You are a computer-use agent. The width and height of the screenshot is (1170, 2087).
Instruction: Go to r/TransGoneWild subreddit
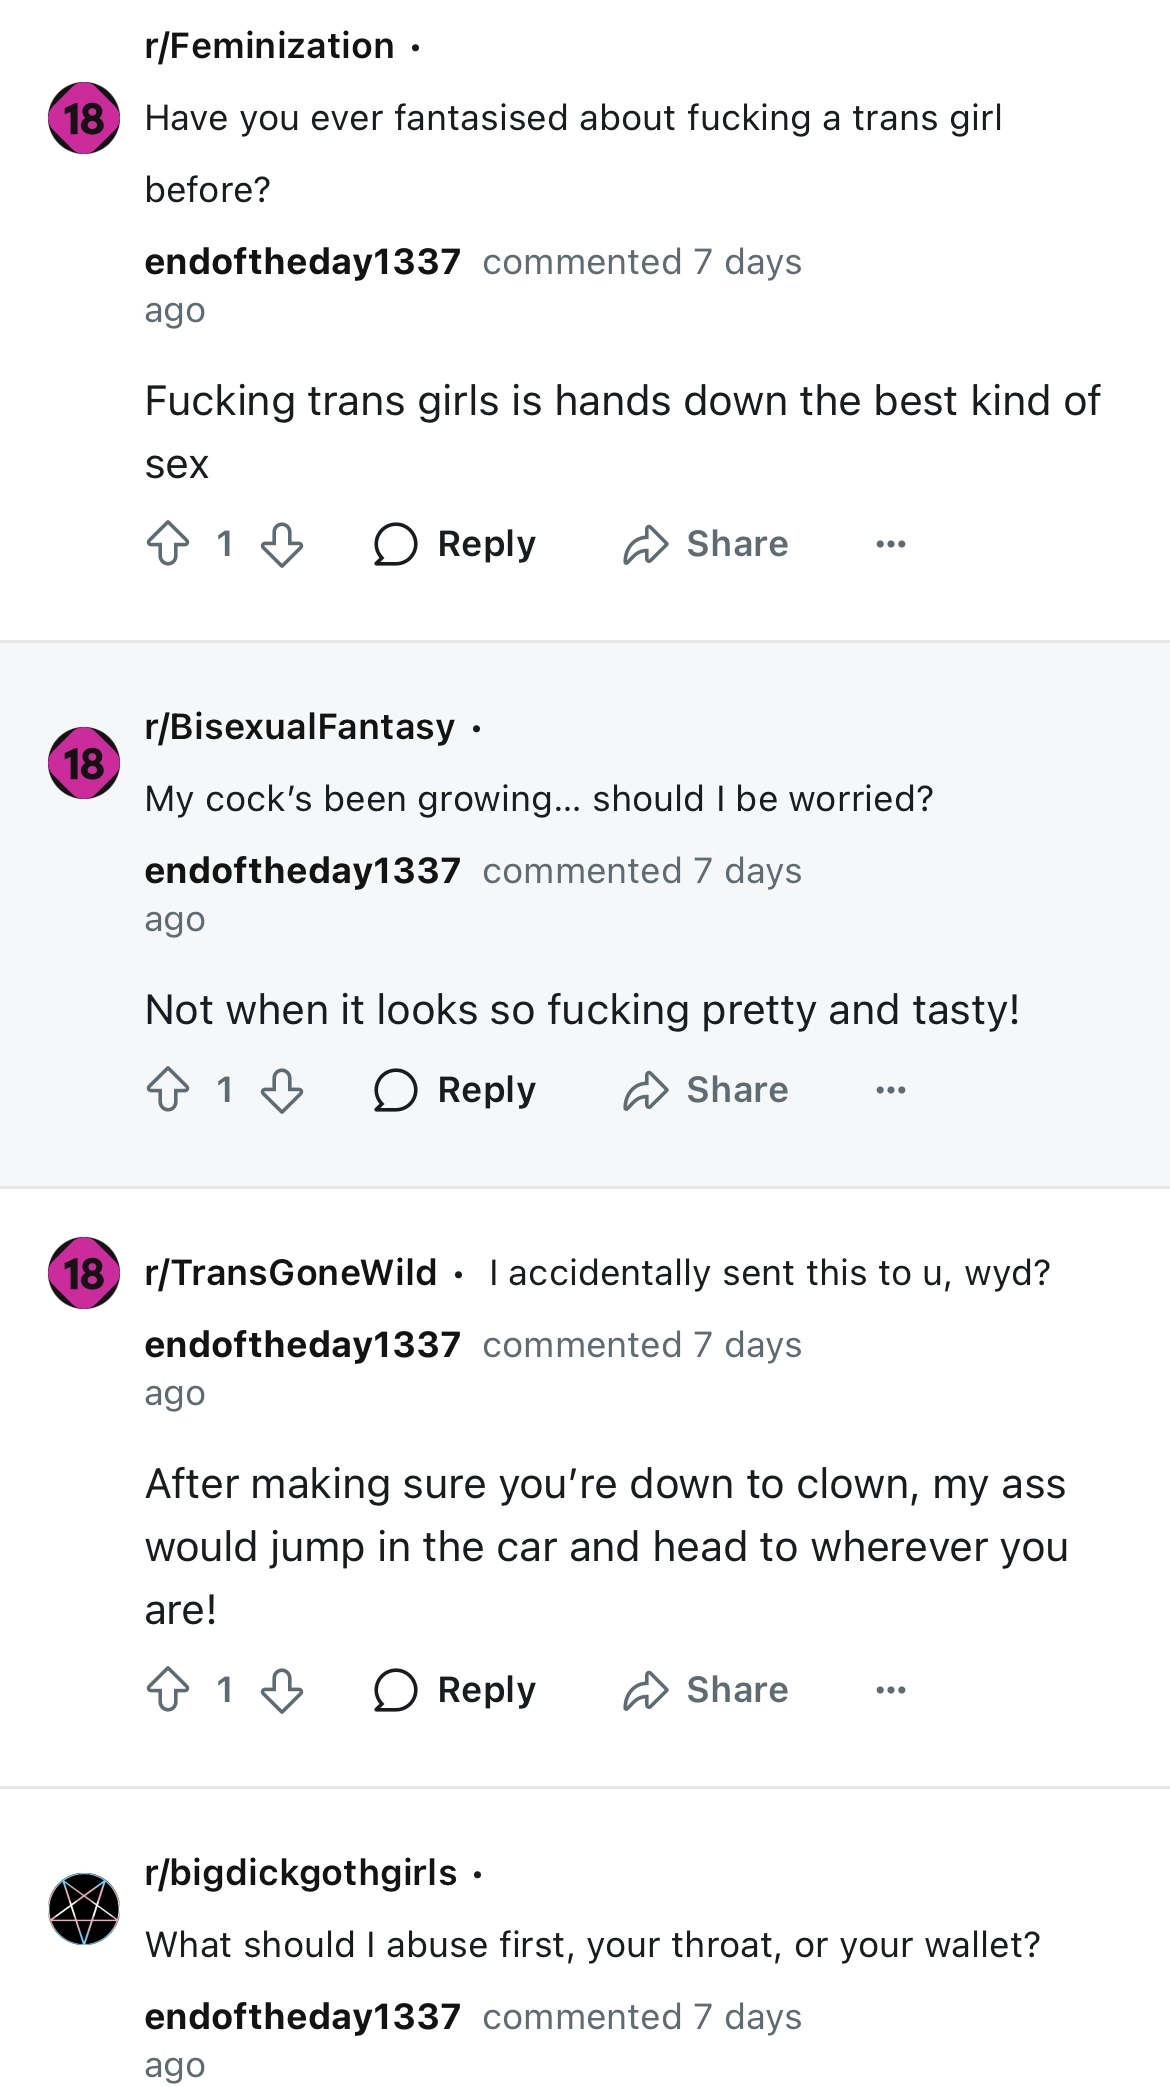pos(291,1273)
